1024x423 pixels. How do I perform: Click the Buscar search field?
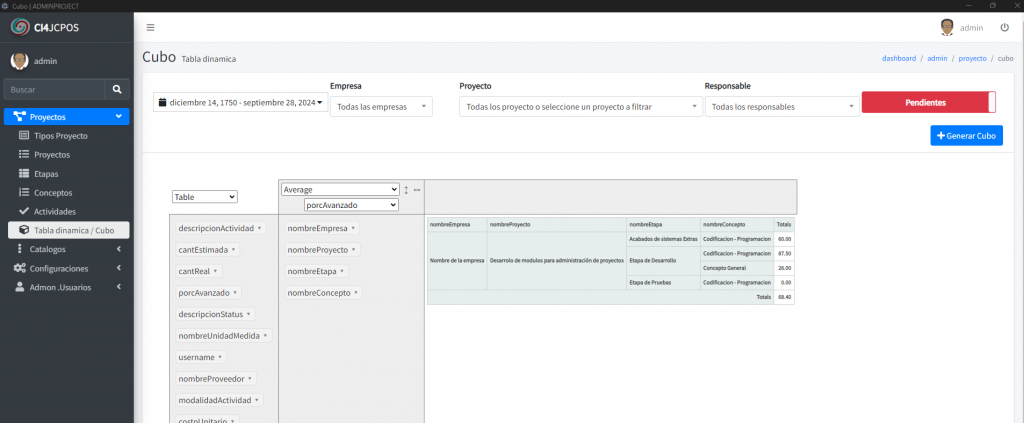54,89
